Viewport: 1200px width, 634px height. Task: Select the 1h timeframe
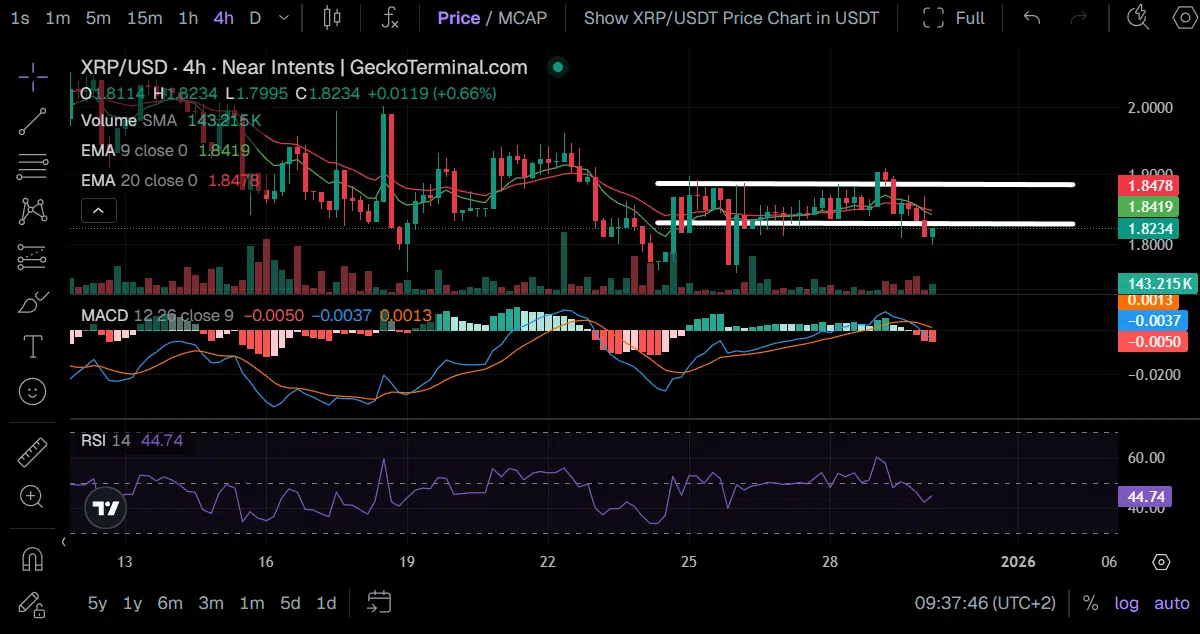tap(187, 18)
